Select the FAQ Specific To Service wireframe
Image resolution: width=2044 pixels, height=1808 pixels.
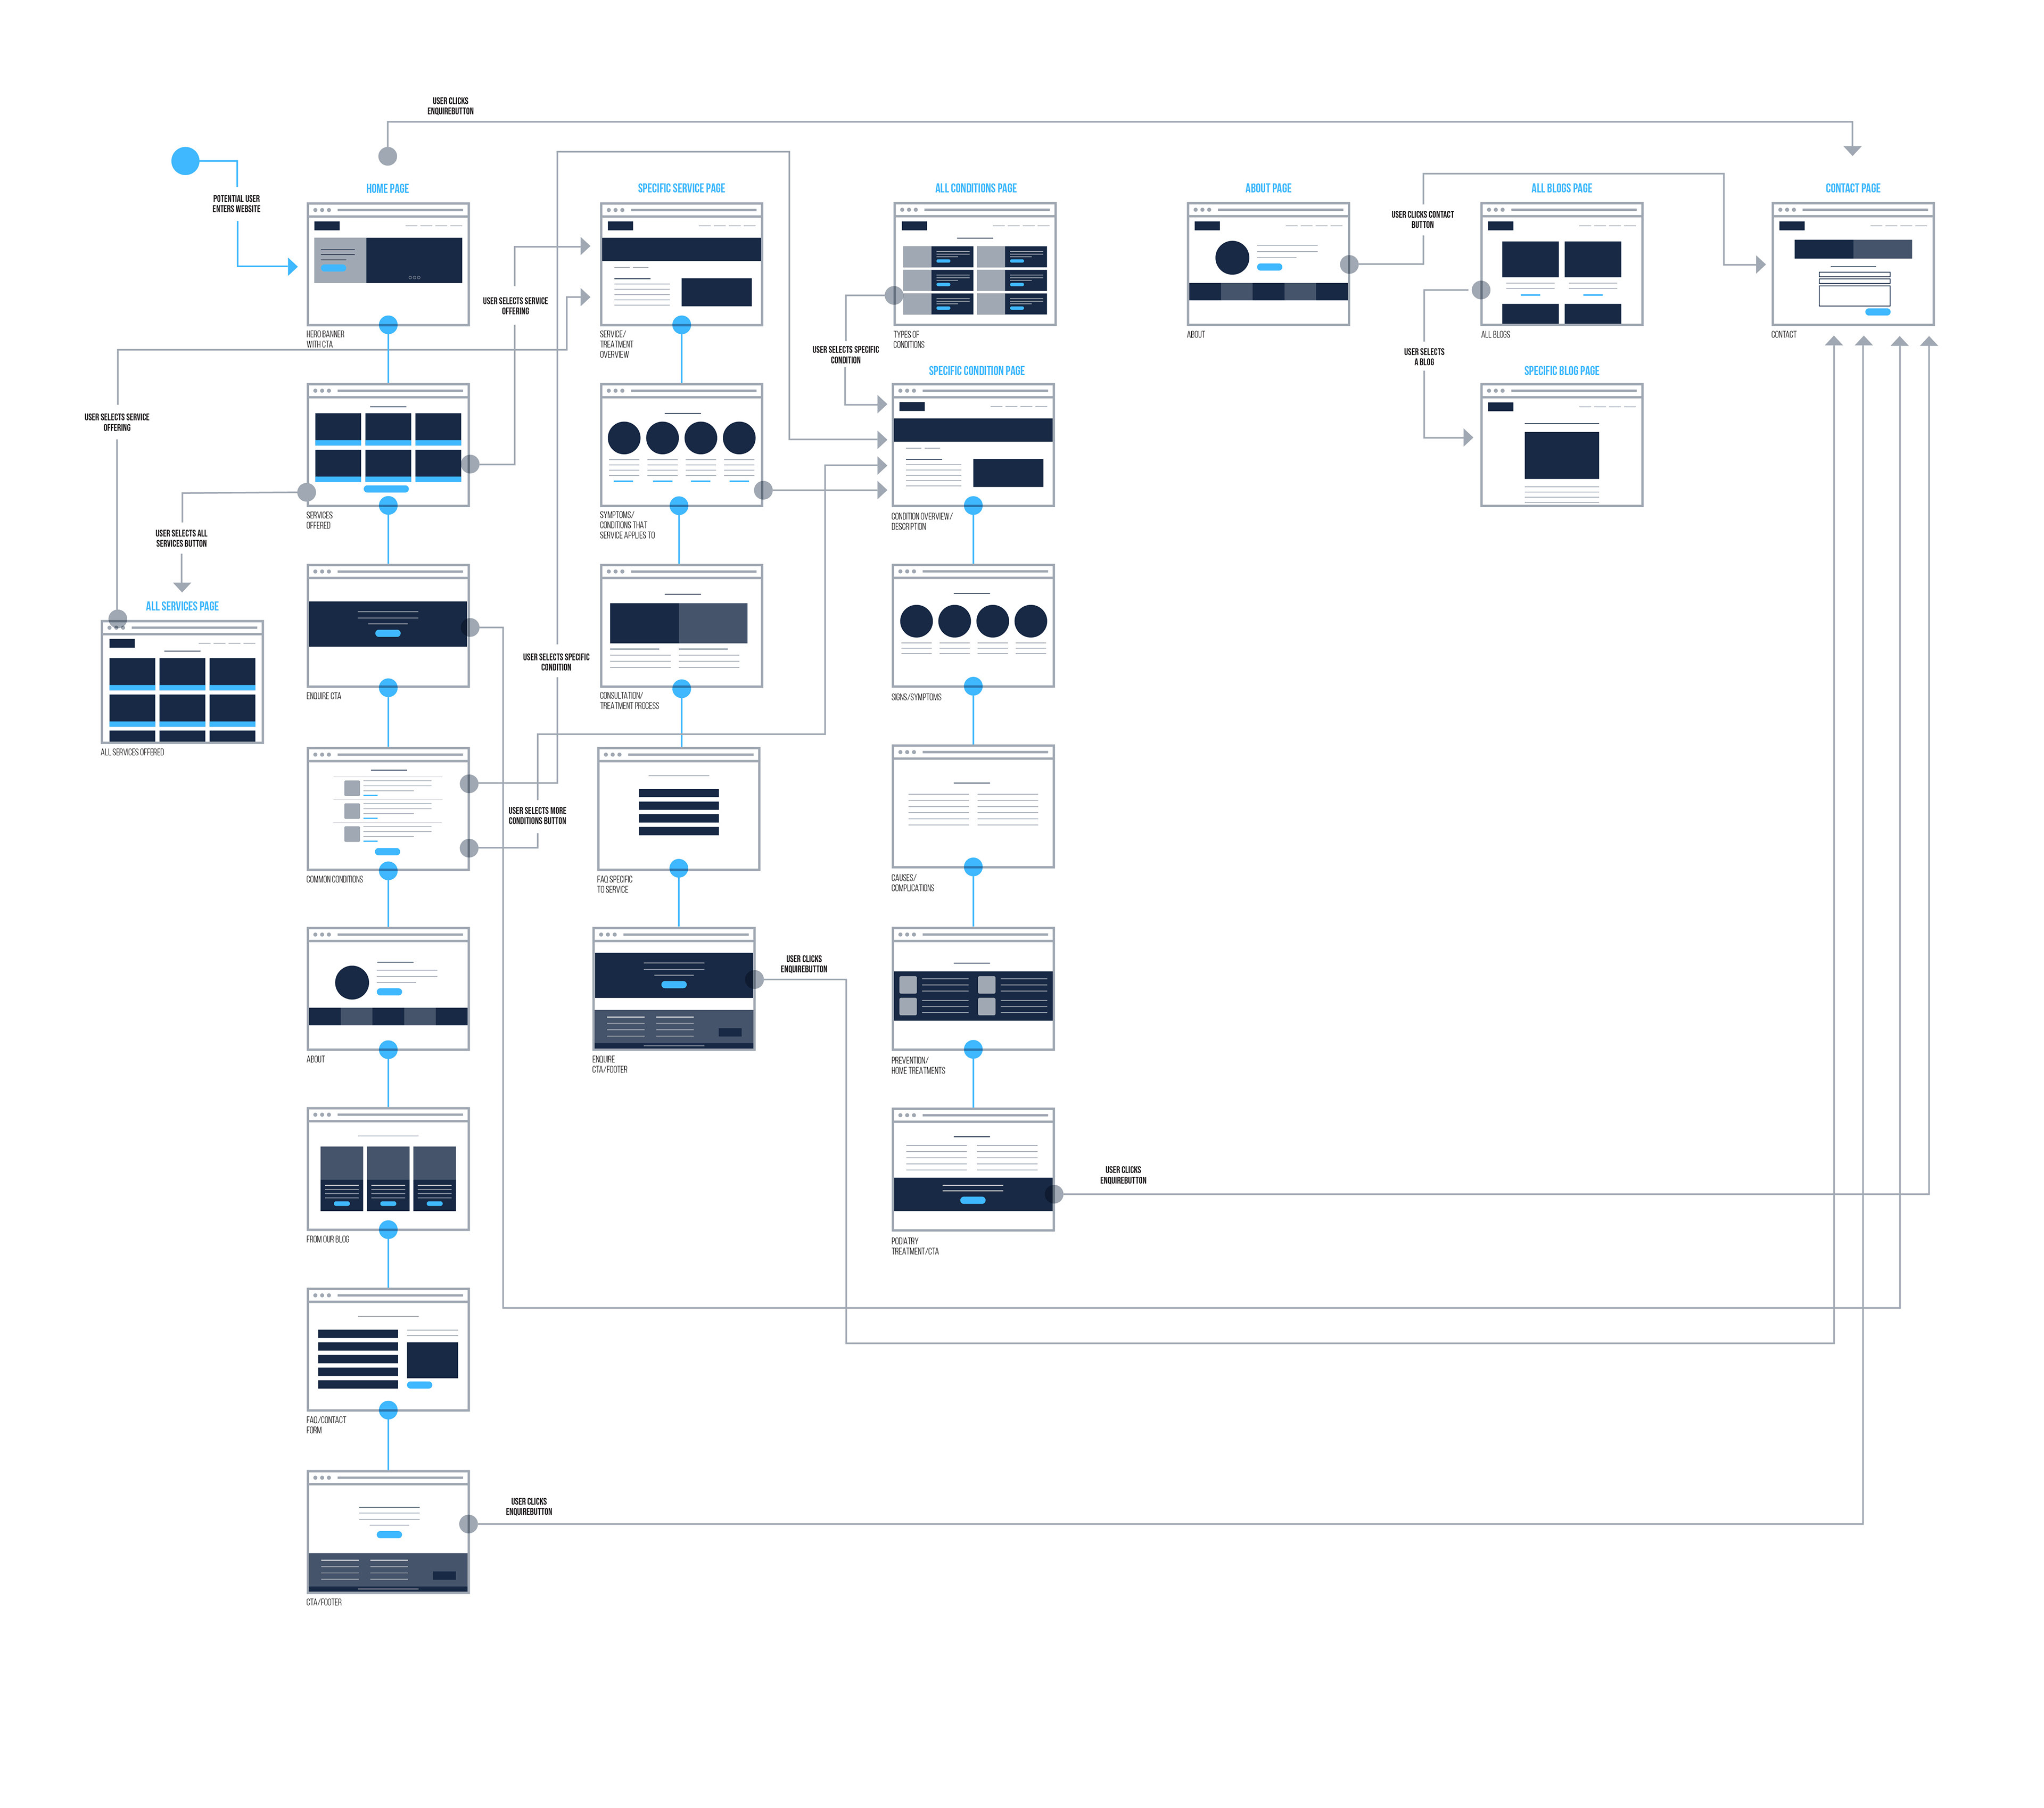click(x=679, y=809)
